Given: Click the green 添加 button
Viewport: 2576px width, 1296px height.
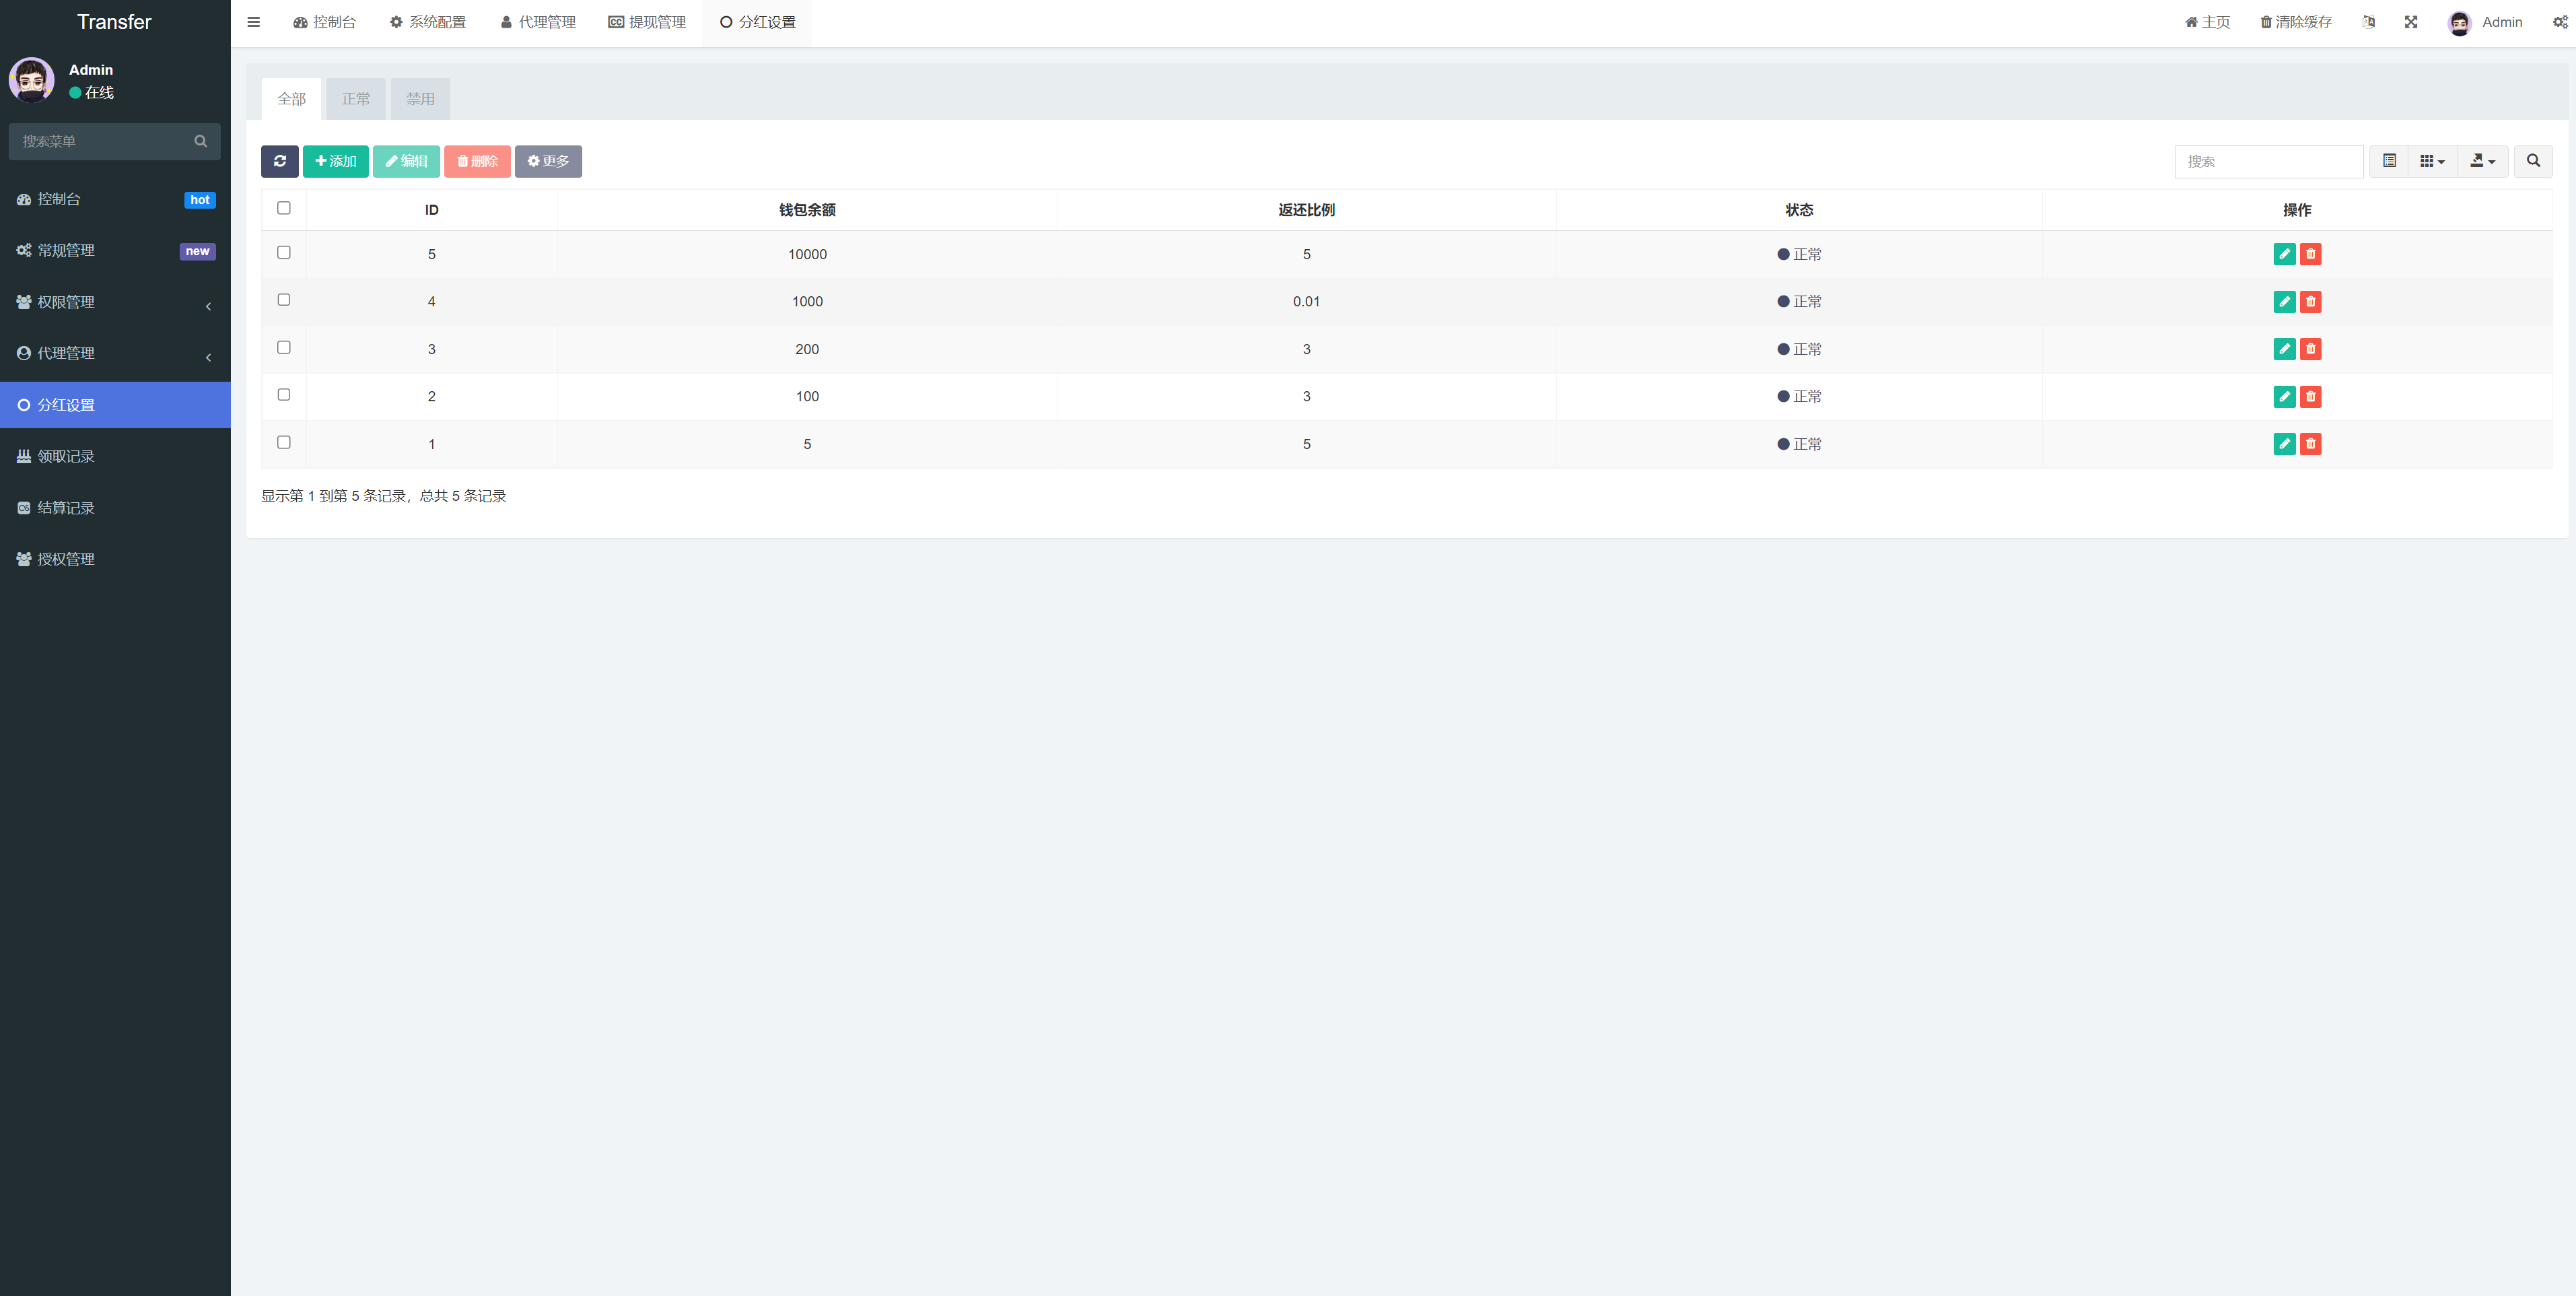Looking at the screenshot, I should (336, 161).
